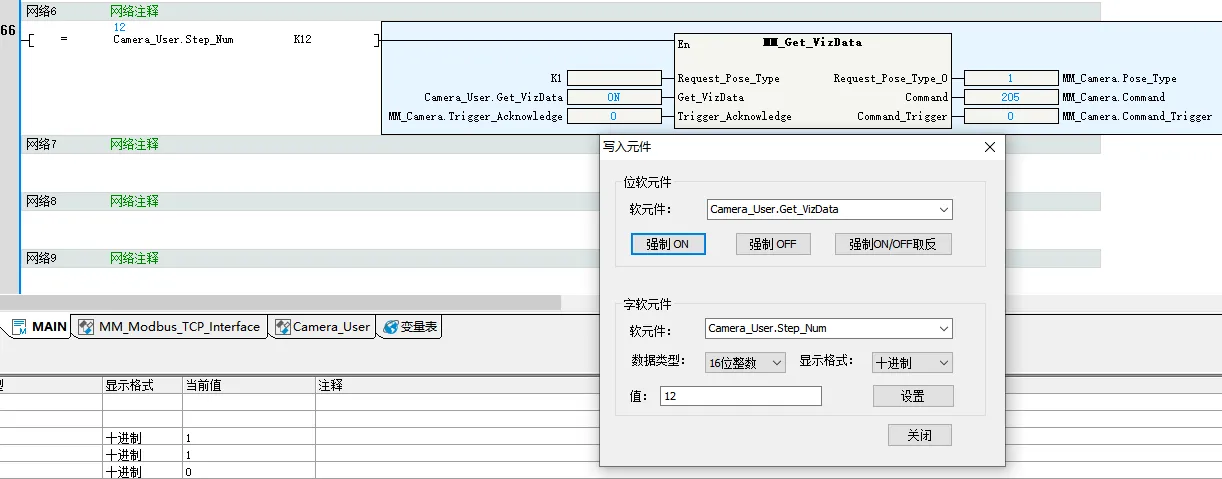Click the Request_Pose_Type_O output value 1

click(x=1010, y=78)
